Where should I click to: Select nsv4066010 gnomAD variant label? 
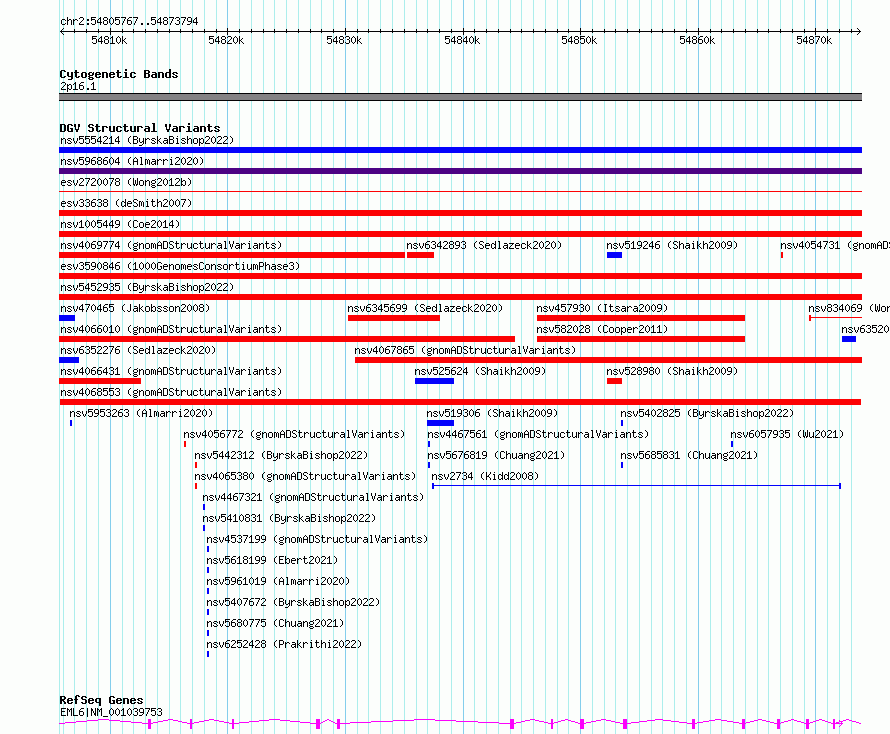171,329
